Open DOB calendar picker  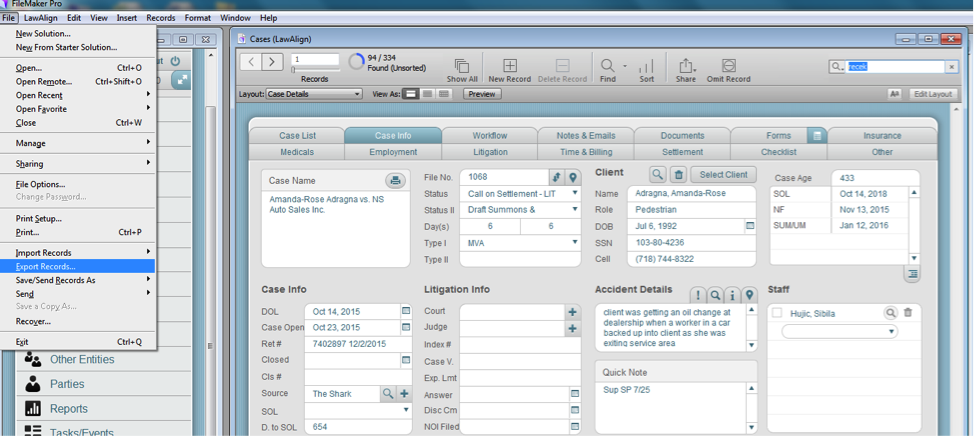click(750, 226)
